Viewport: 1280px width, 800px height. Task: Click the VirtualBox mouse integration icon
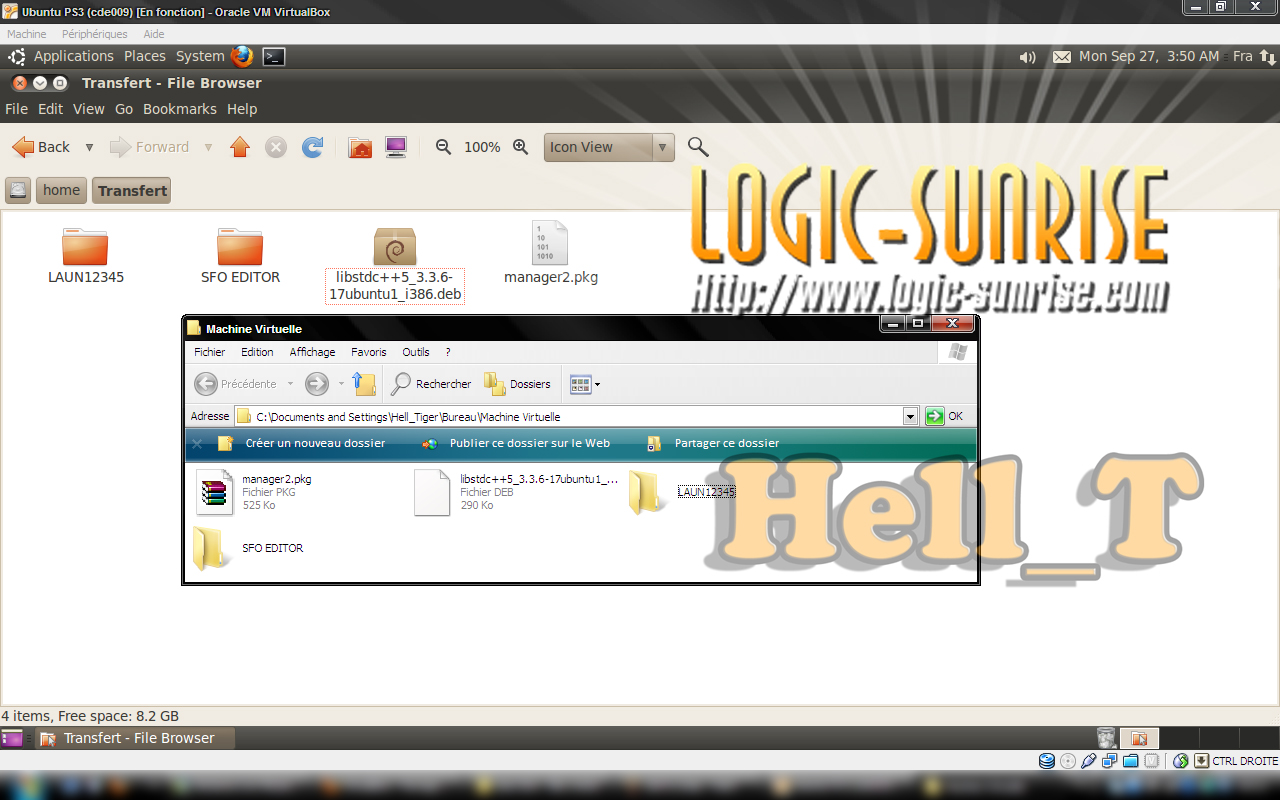coord(1181,761)
